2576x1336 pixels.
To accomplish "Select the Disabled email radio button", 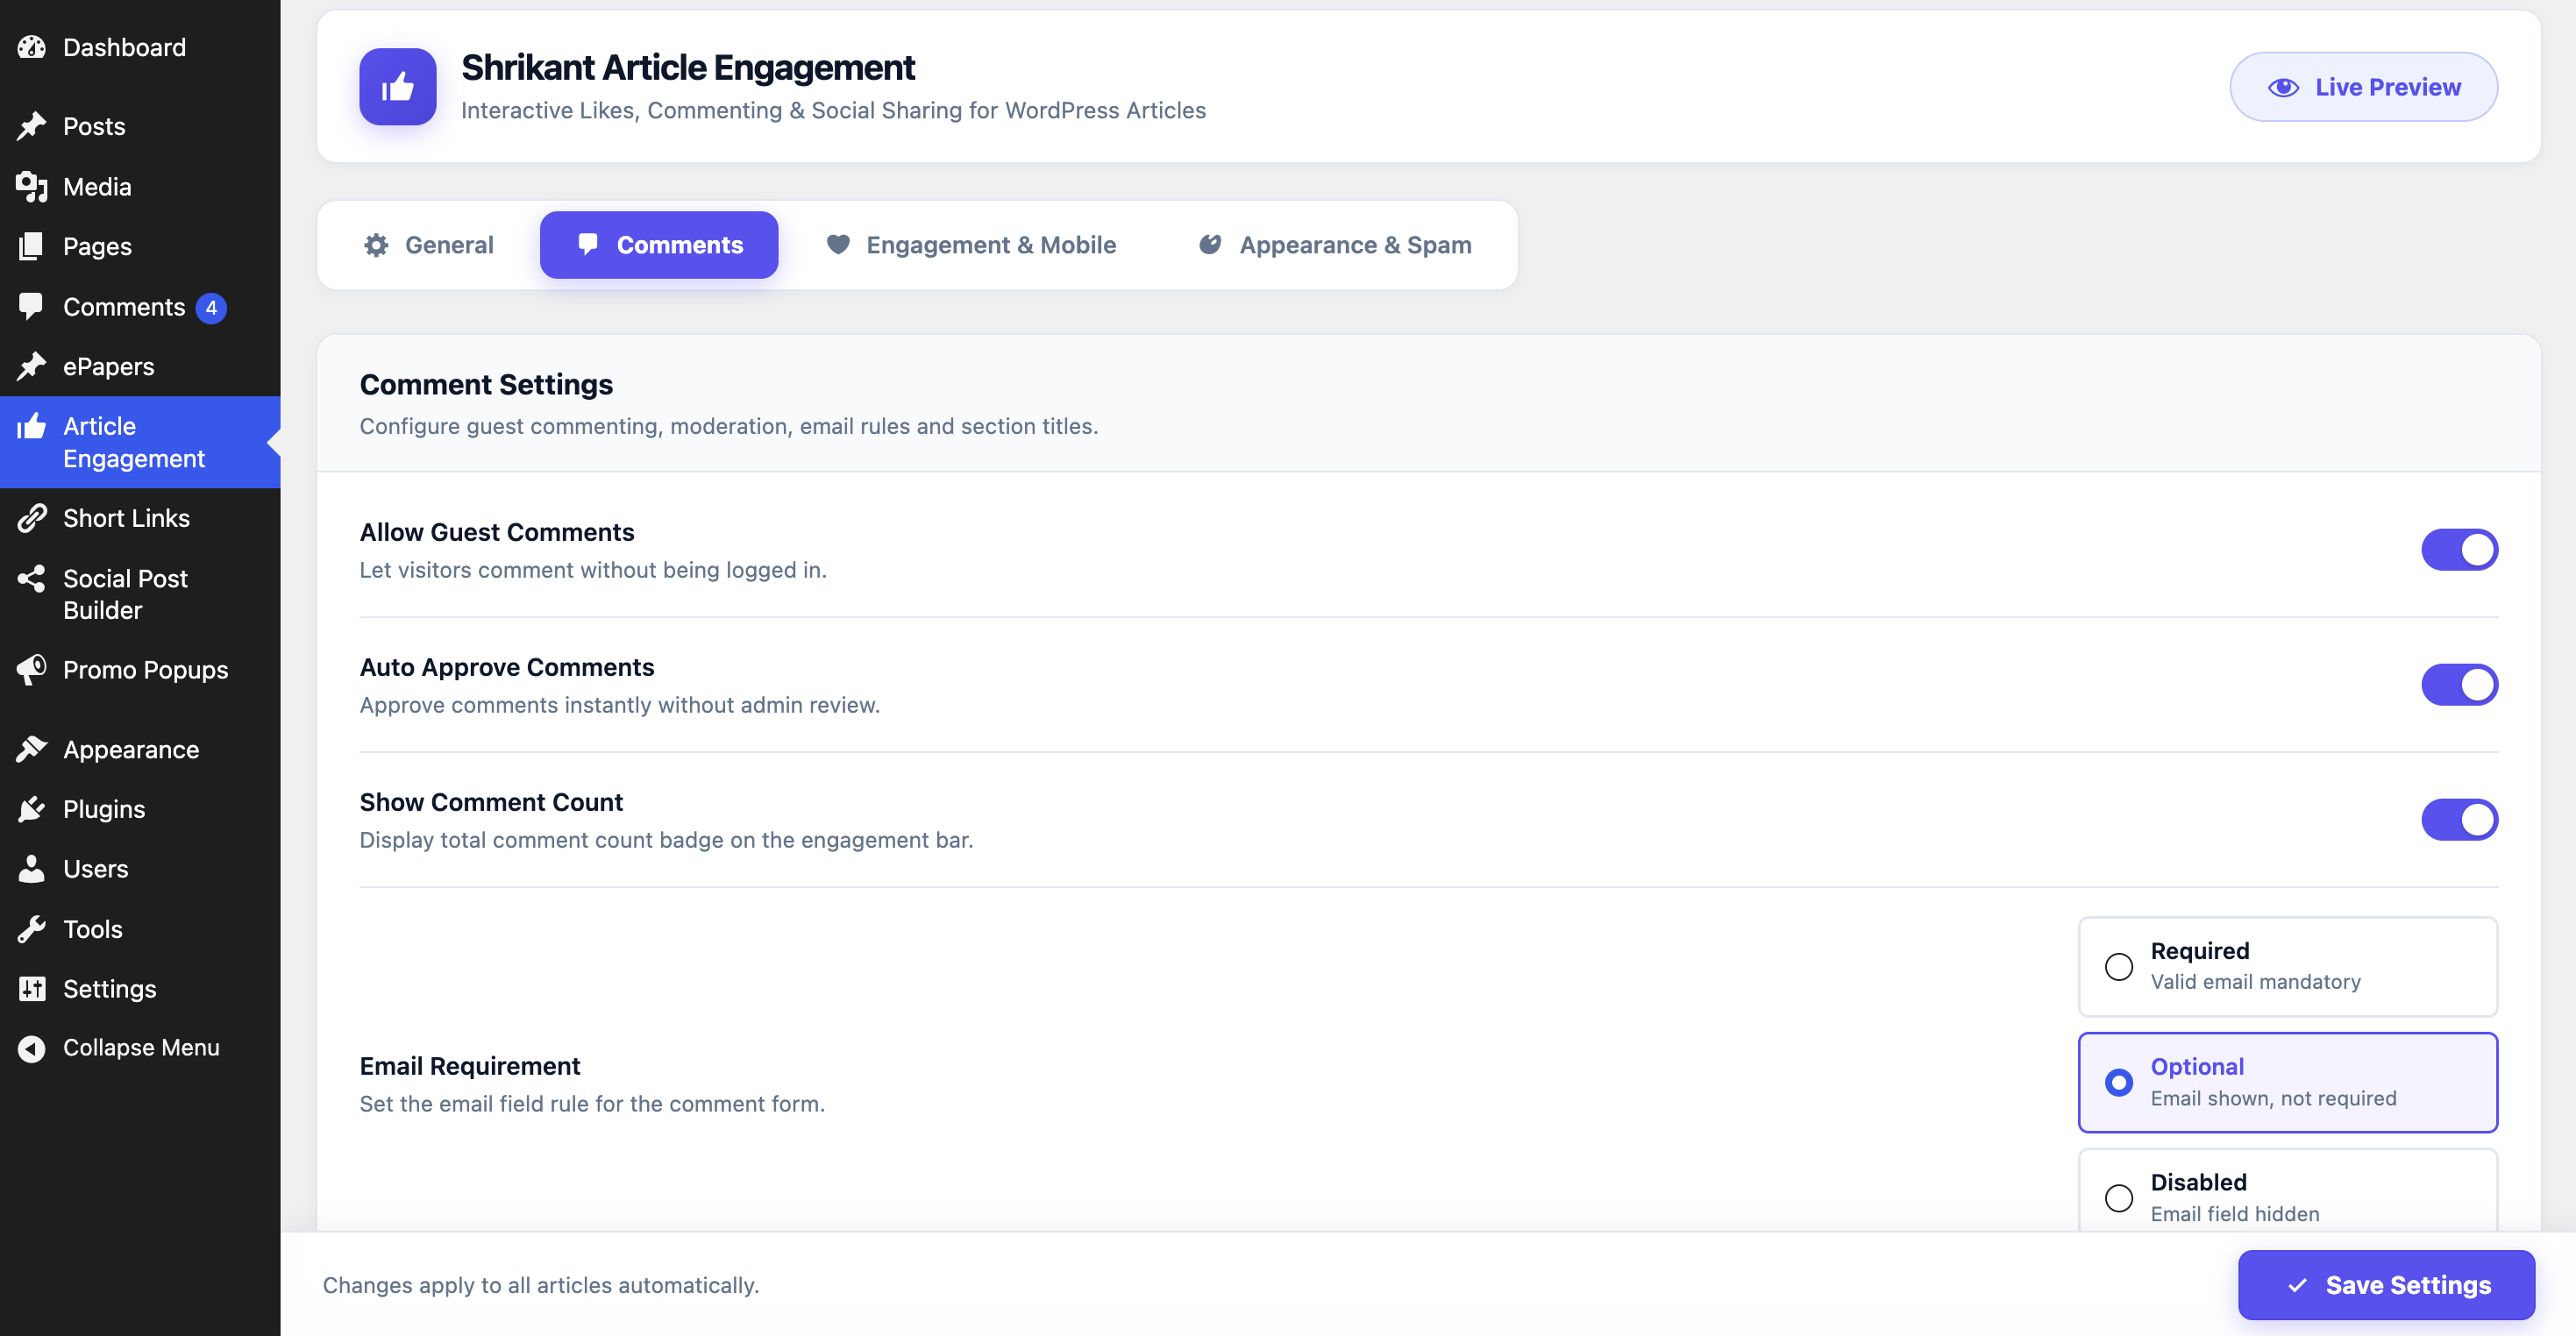I will (2119, 1198).
